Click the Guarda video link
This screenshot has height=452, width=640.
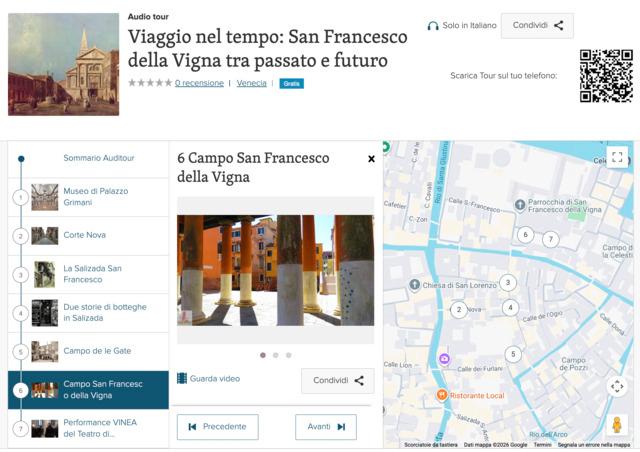(208, 379)
